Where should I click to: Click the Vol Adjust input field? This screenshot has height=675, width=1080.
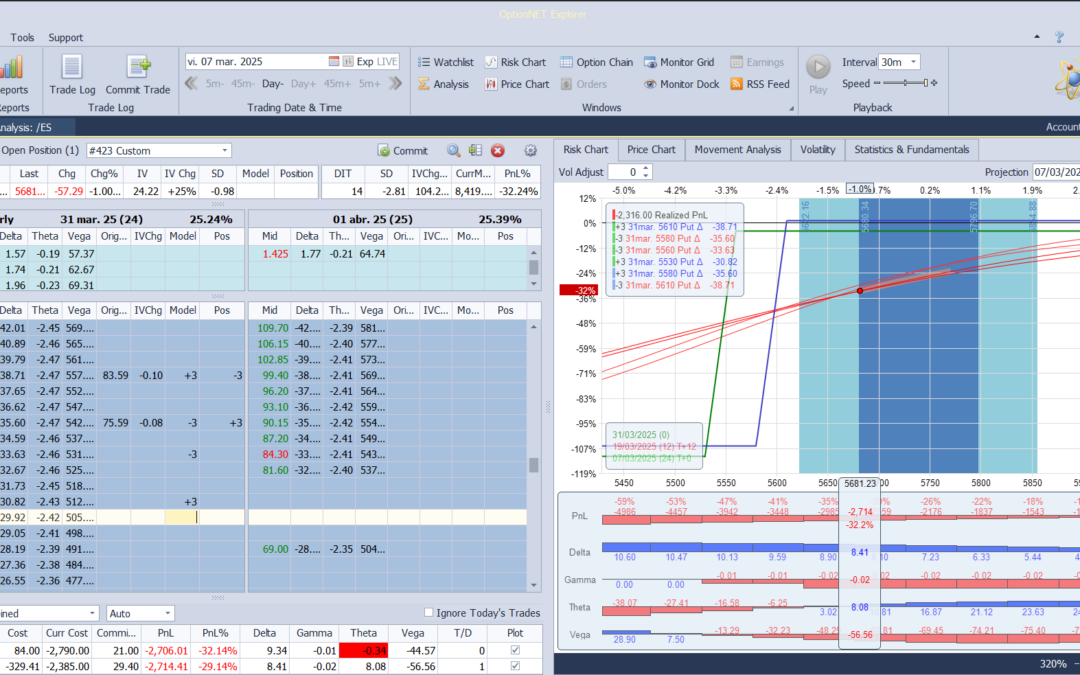625,172
